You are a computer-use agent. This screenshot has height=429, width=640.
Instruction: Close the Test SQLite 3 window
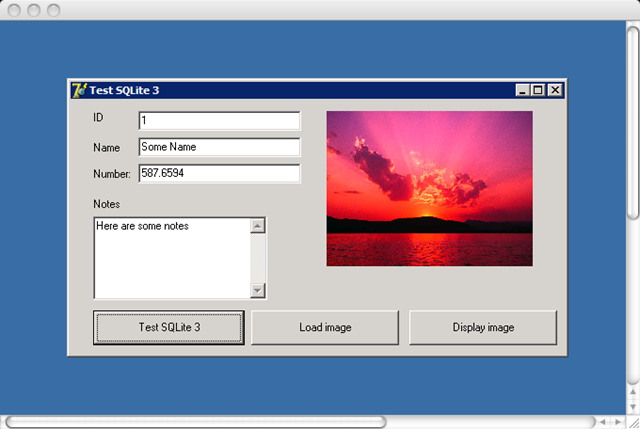tap(555, 90)
